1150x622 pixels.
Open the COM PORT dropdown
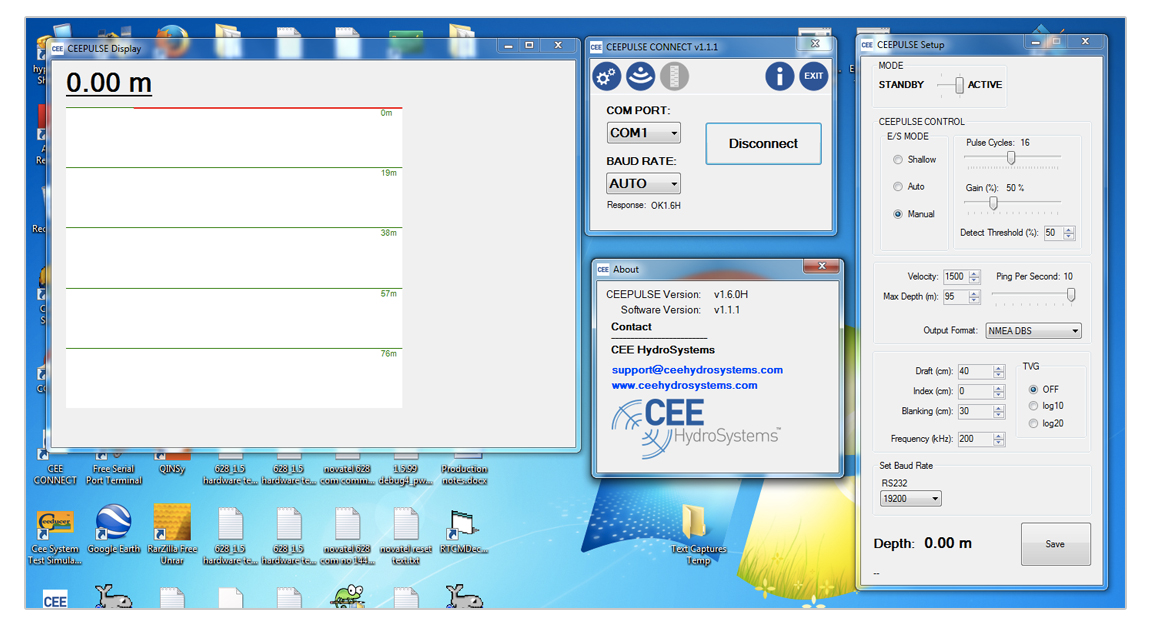(x=643, y=133)
